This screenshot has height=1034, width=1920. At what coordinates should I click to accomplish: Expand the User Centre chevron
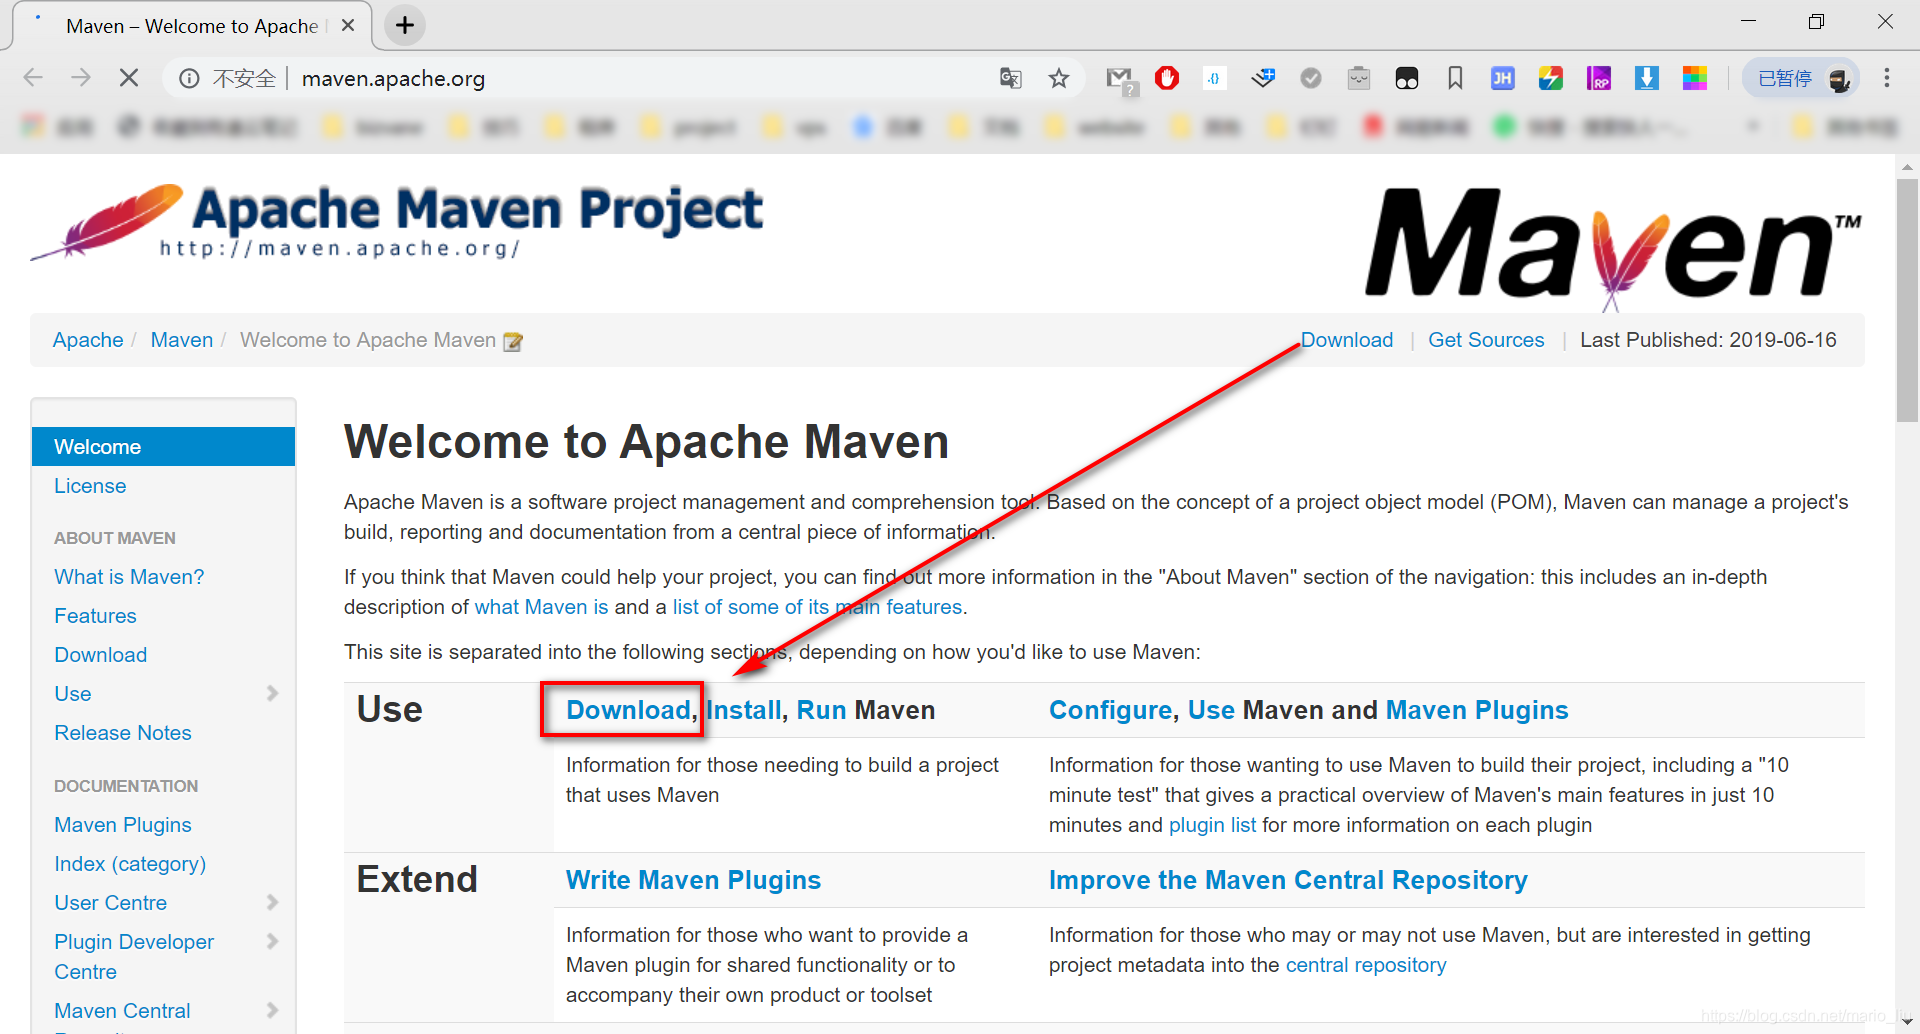(272, 902)
